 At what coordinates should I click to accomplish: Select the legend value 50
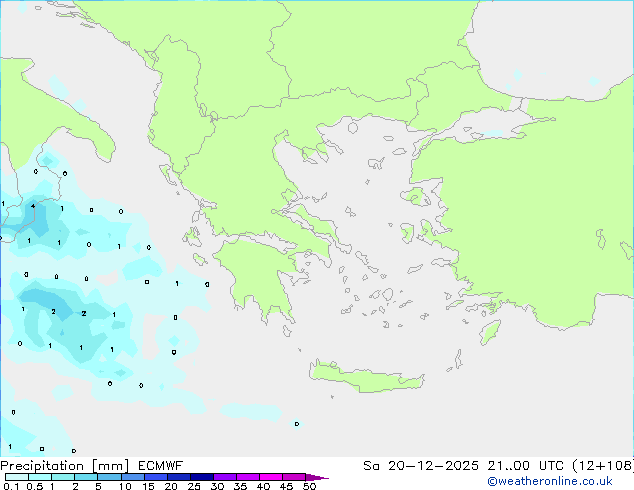pos(309,486)
